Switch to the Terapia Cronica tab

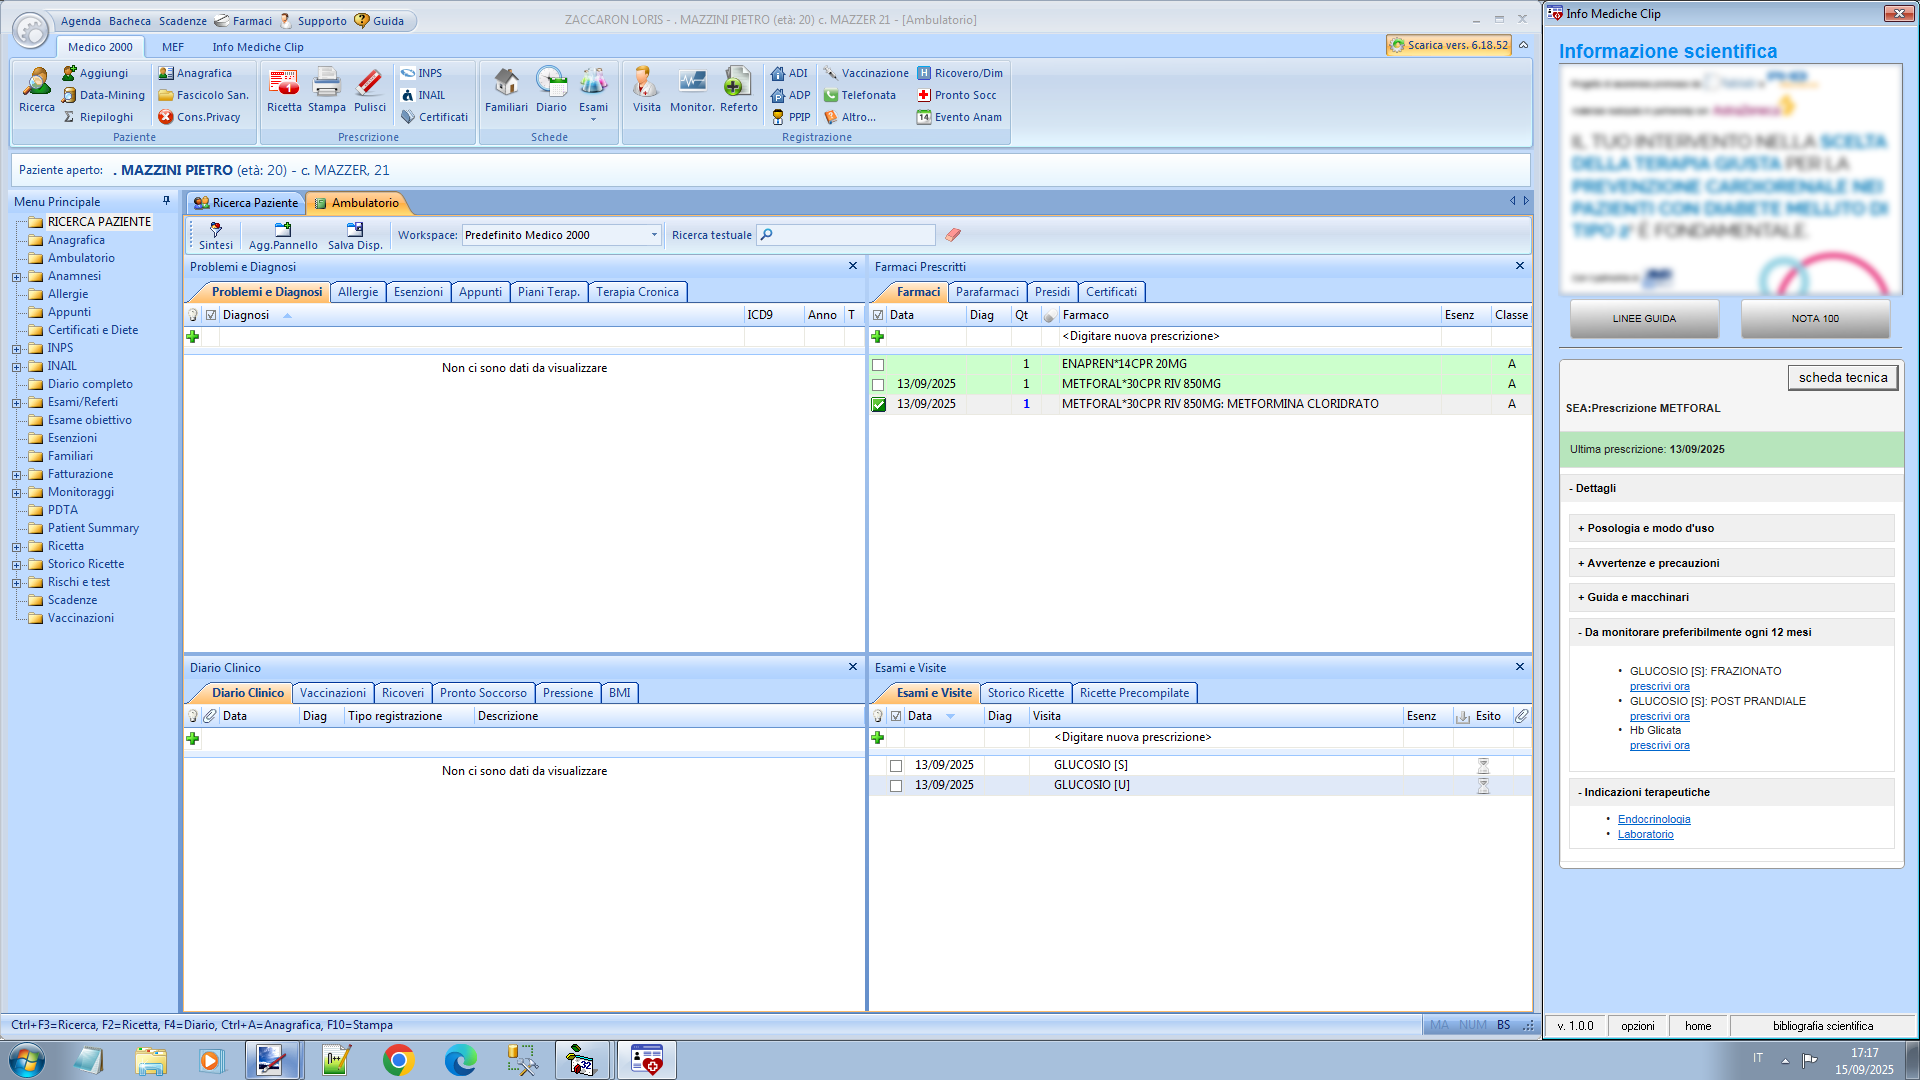(637, 292)
